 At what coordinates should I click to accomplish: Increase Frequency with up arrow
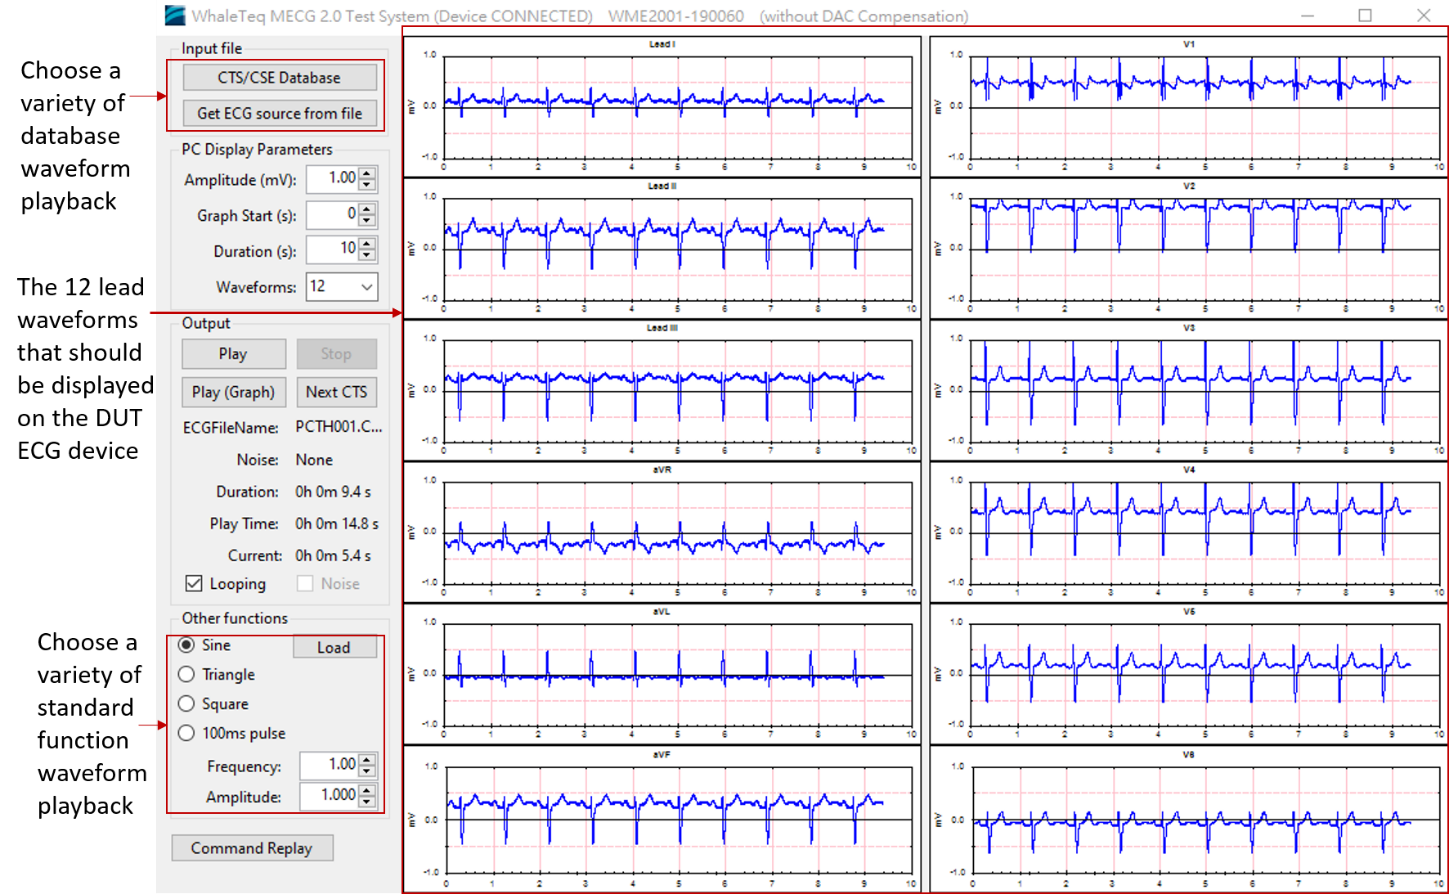click(x=368, y=760)
